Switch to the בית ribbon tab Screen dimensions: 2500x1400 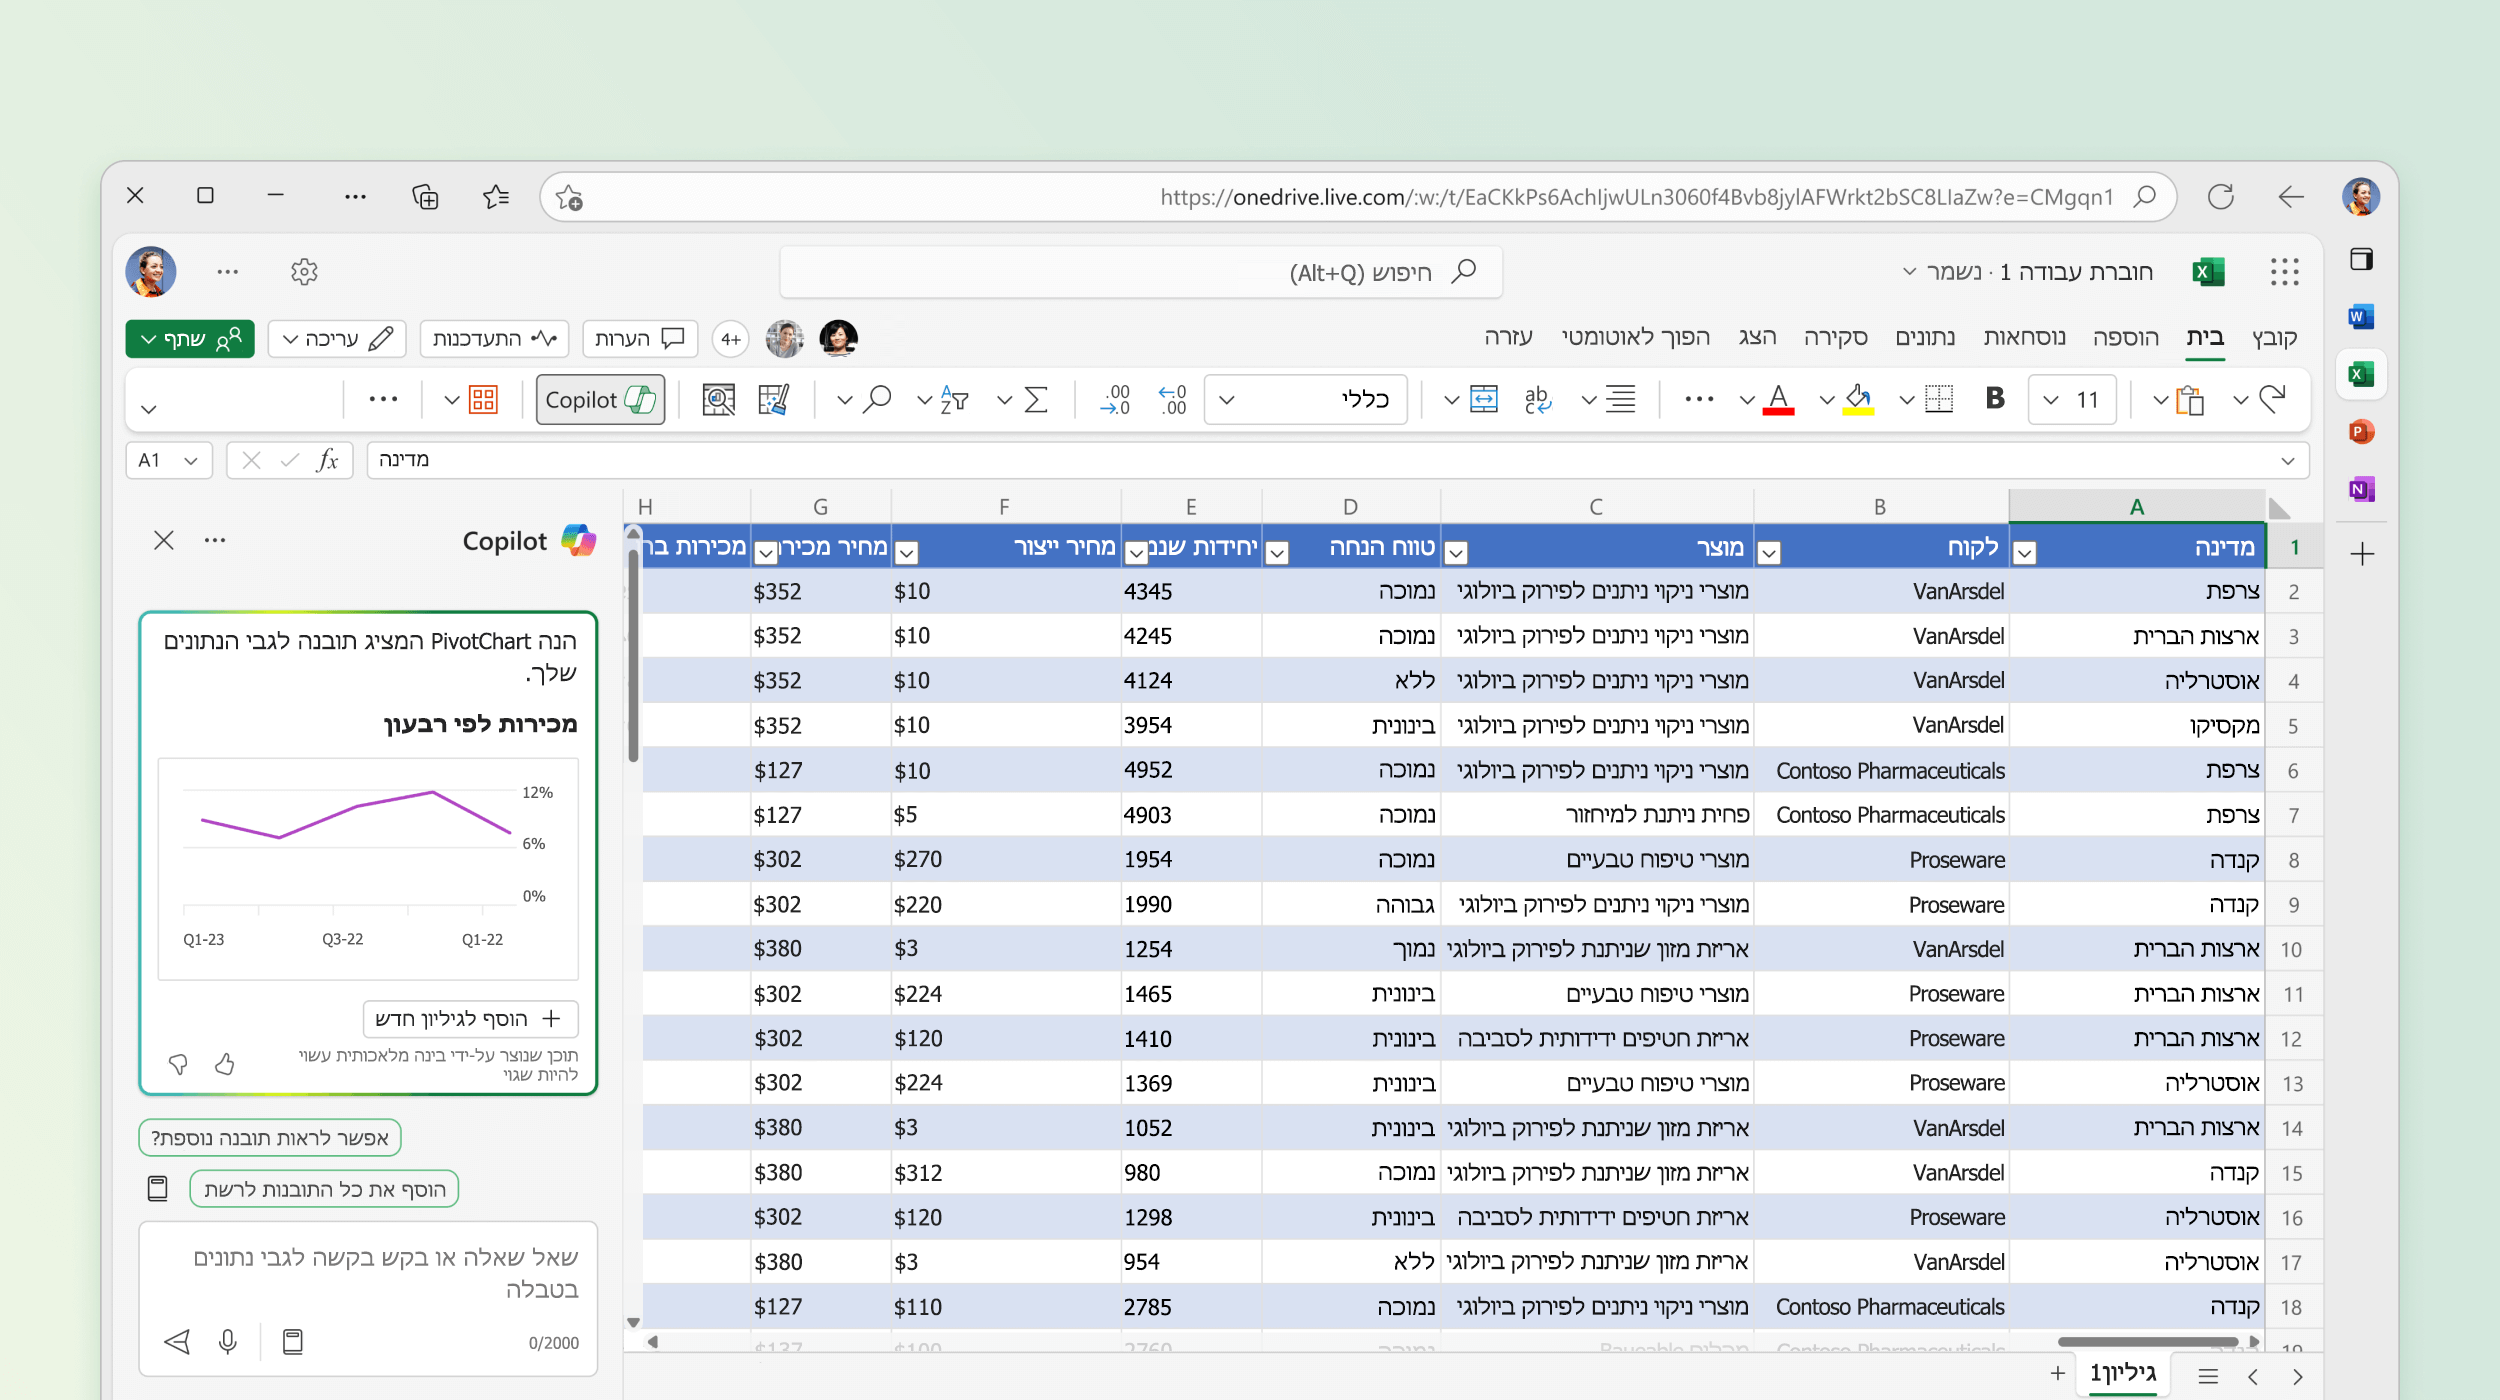pyautogui.click(x=2204, y=337)
